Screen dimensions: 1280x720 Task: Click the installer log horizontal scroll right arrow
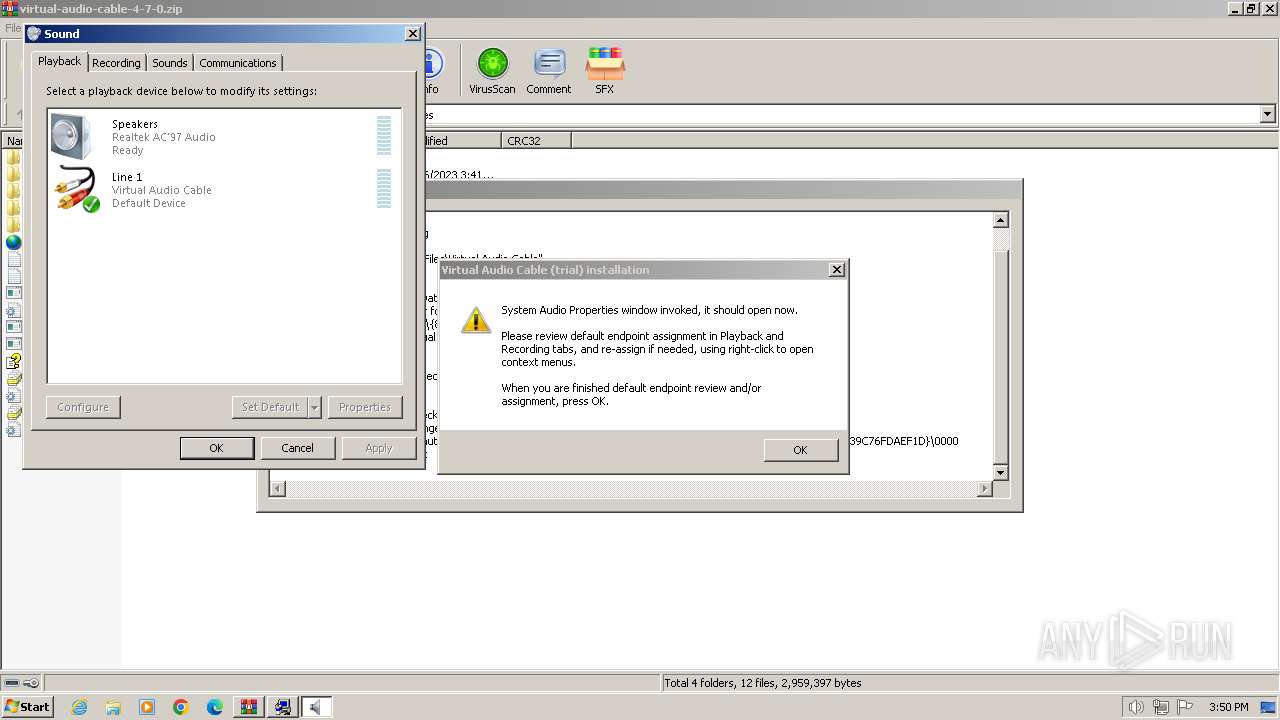point(984,488)
